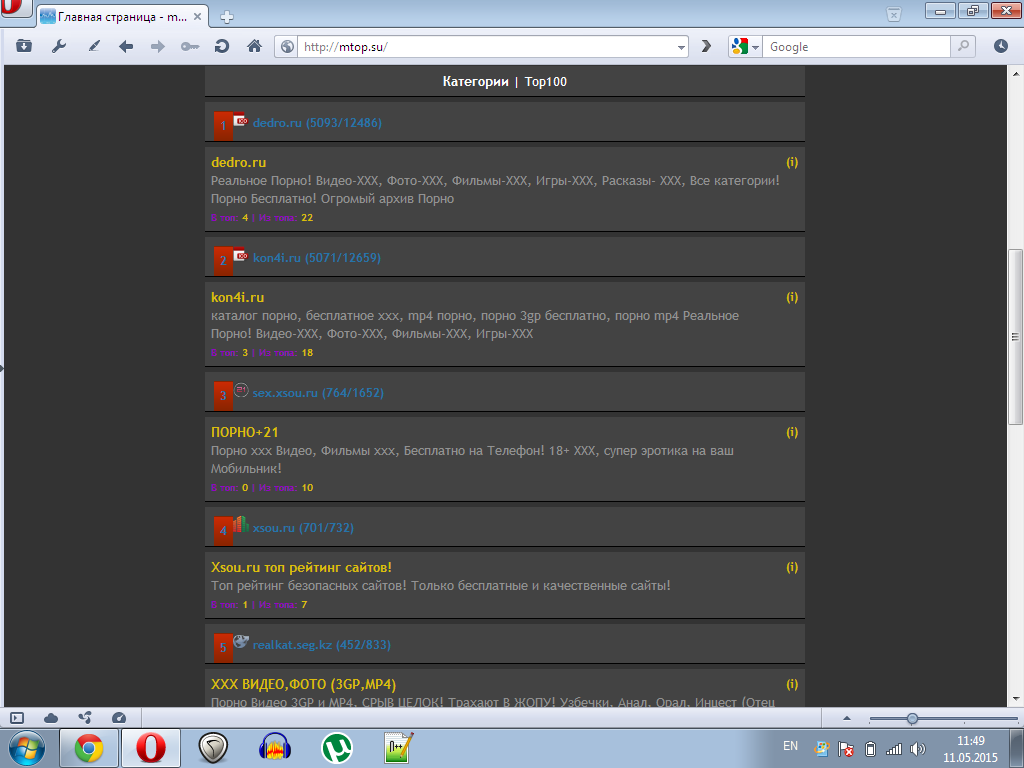
Task: Click Xsou.ru топ рейтинг сайтов title
Action: pyautogui.click(x=301, y=568)
